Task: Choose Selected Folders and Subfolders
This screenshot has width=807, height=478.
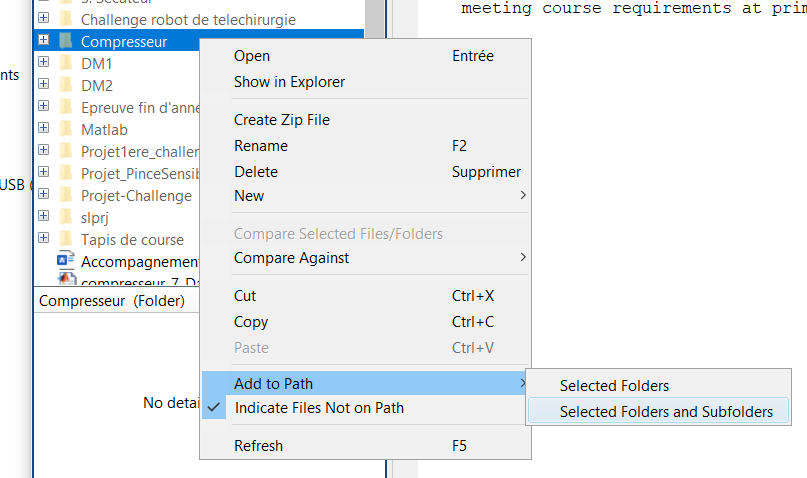Action: coord(658,412)
